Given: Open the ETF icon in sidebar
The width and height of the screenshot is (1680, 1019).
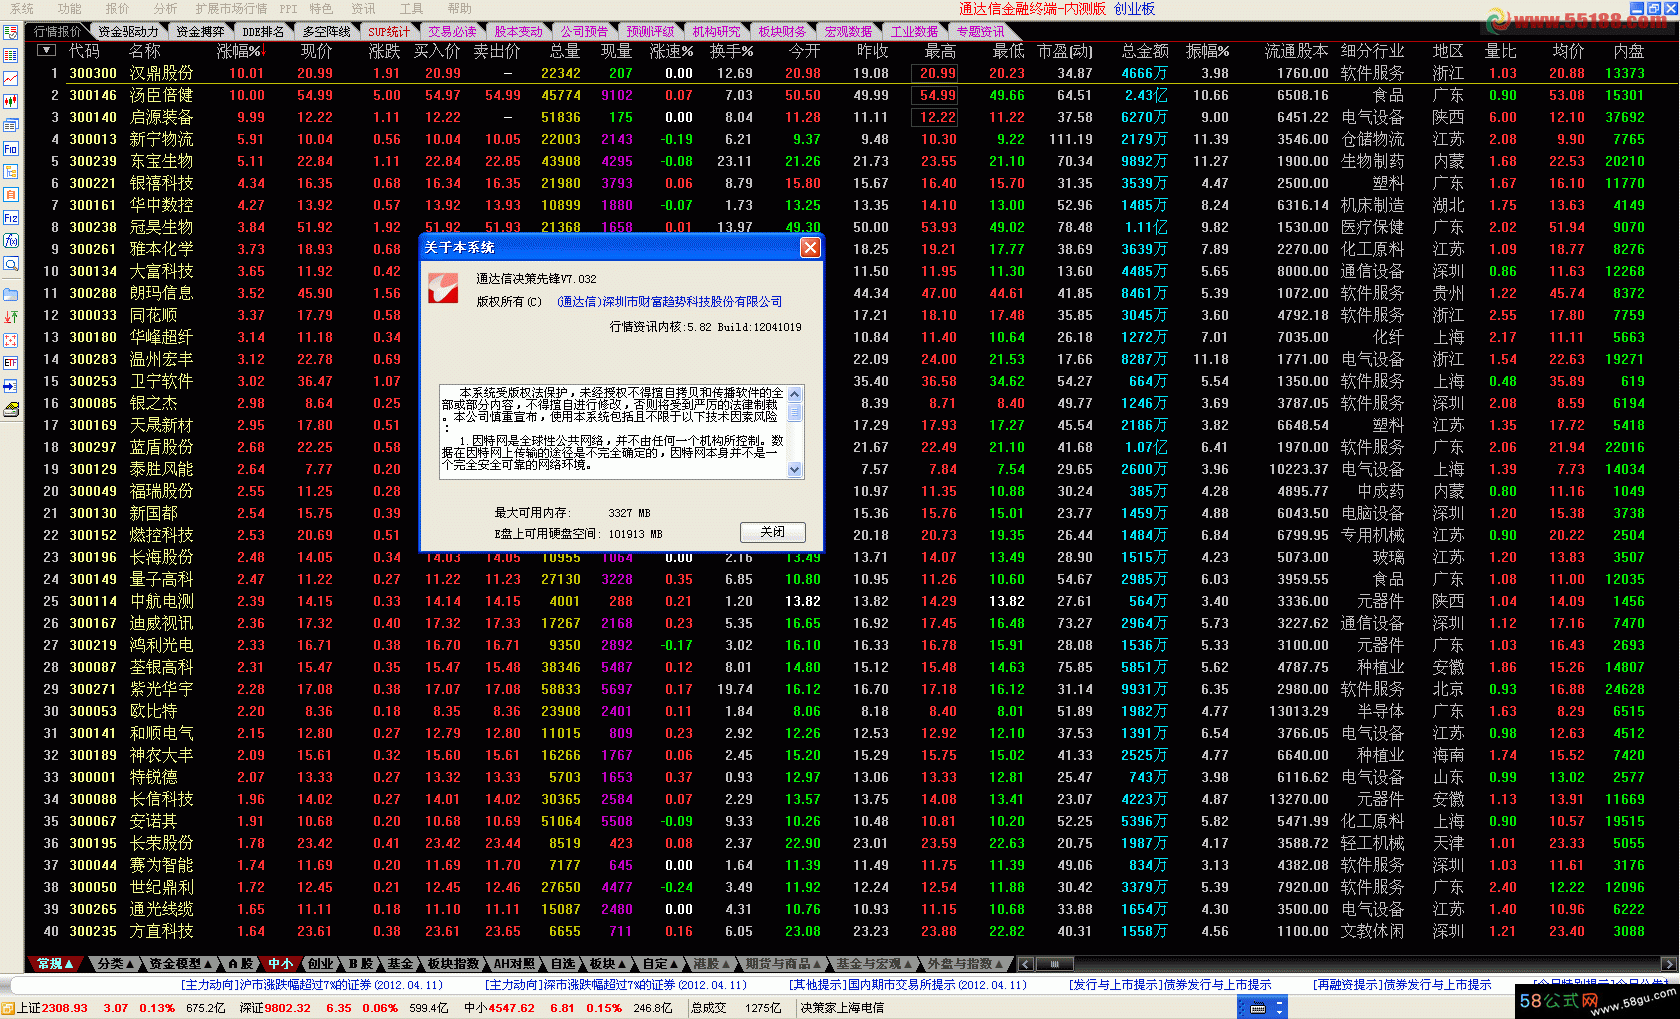Looking at the screenshot, I should [11, 363].
